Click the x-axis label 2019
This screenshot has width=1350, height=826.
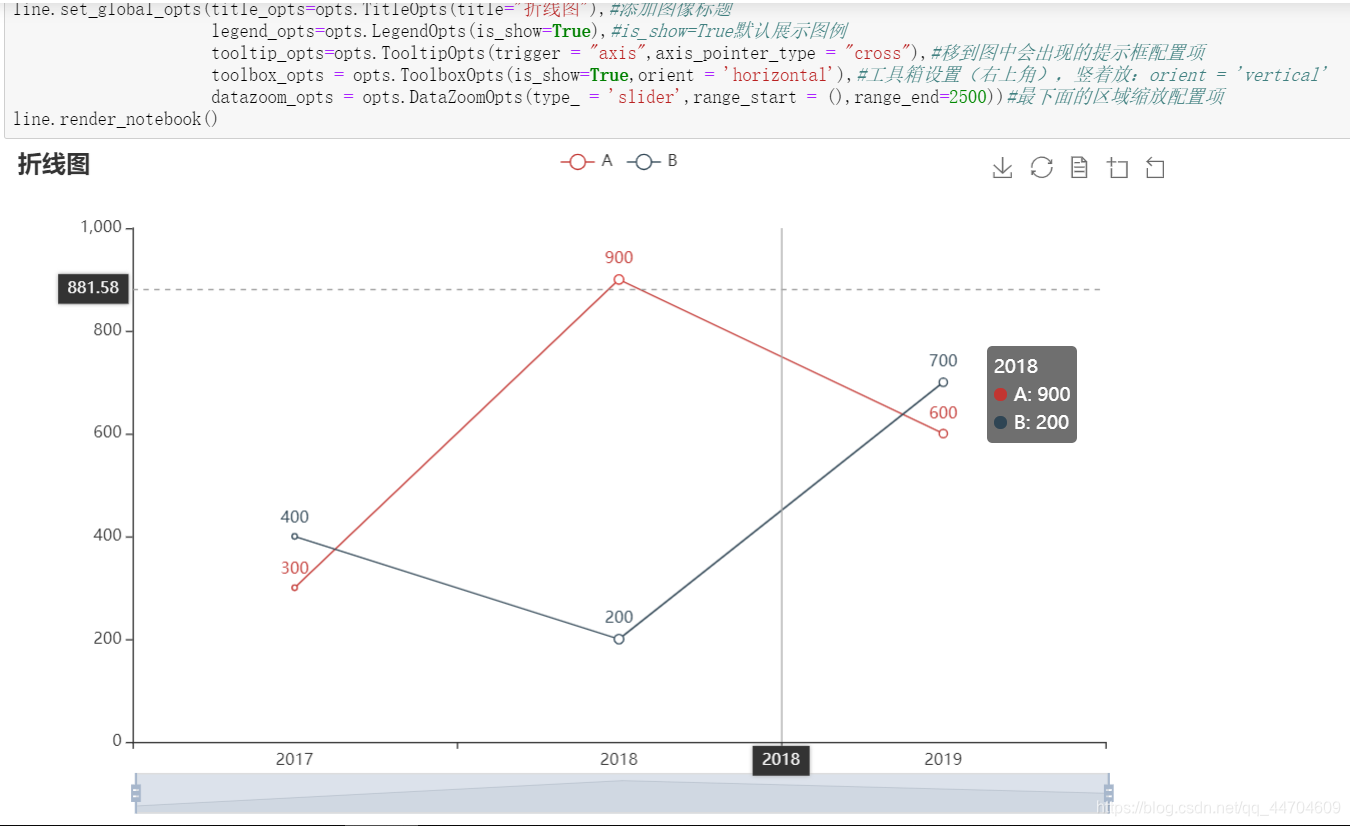point(943,759)
